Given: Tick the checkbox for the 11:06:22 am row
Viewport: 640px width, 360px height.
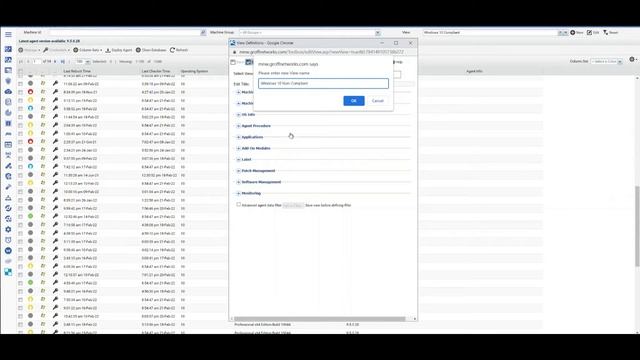Looking at the screenshot, I should 20,84.
